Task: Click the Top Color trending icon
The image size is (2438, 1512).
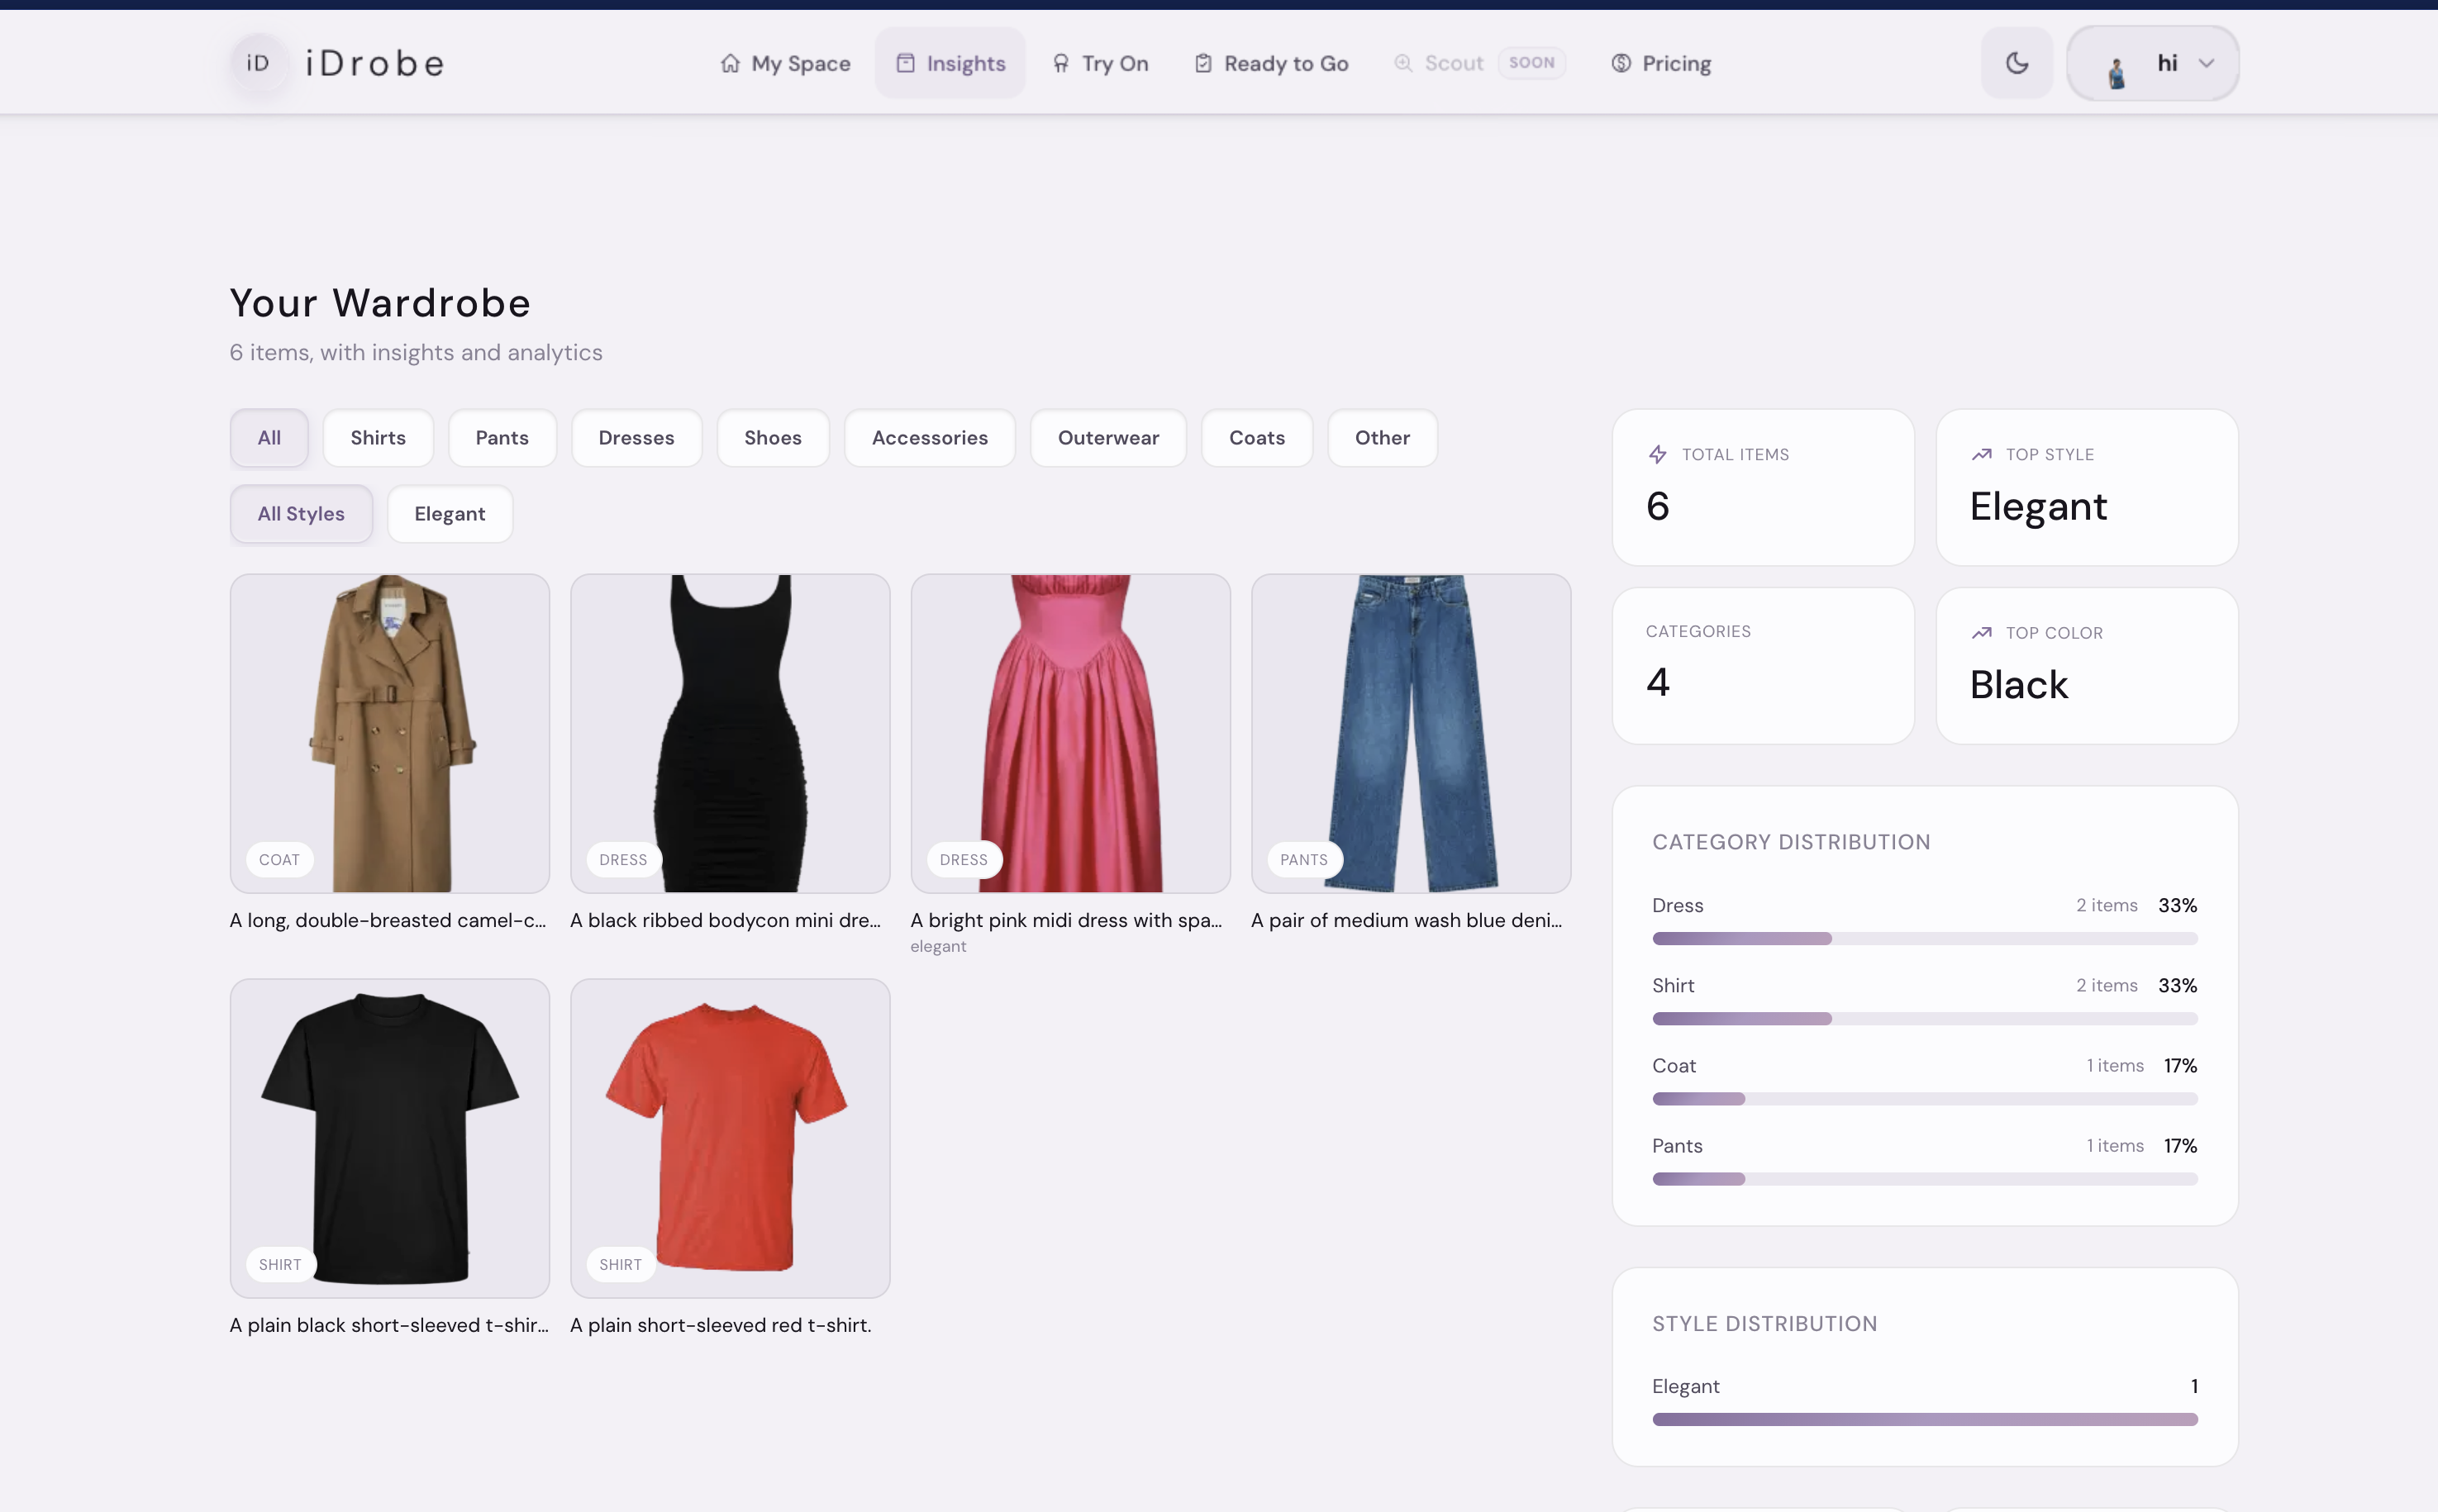Action: (1981, 633)
